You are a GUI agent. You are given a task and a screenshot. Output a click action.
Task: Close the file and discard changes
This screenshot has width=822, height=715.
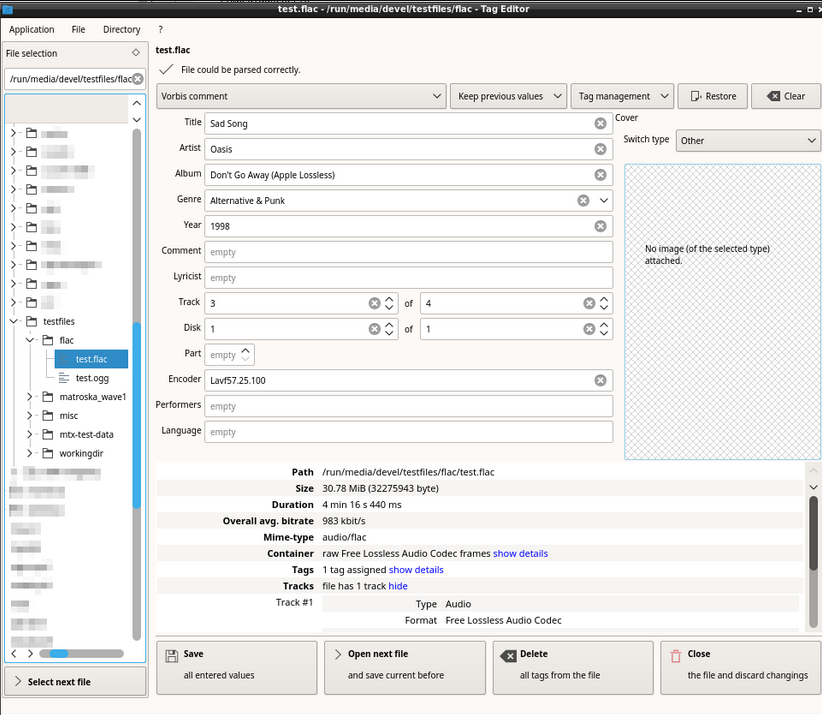click(741, 667)
